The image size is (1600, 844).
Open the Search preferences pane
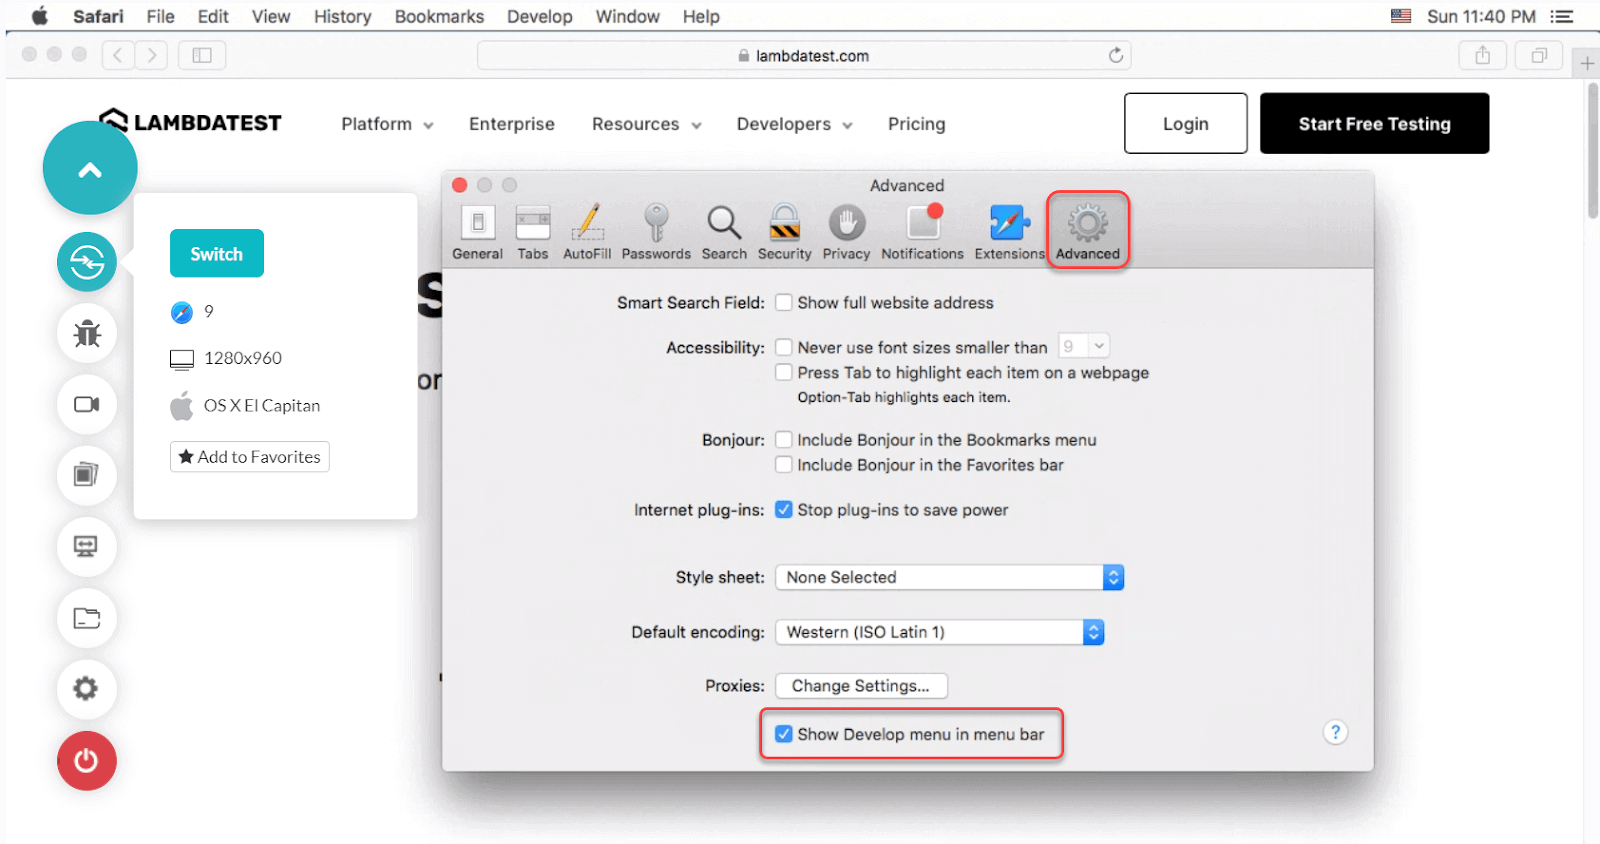tap(724, 232)
